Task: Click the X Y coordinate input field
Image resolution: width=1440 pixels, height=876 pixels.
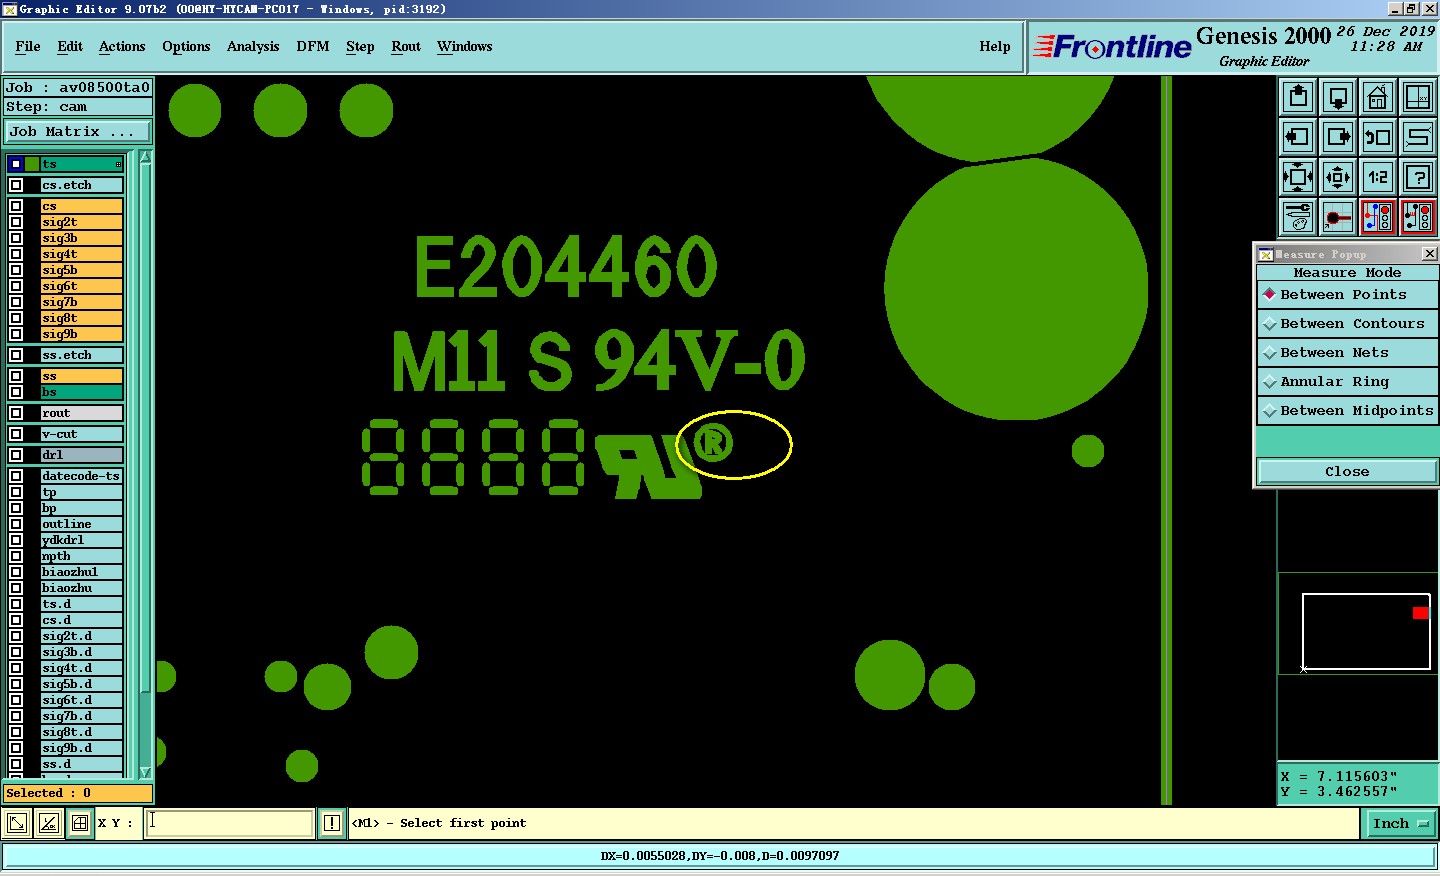Action: 230,824
